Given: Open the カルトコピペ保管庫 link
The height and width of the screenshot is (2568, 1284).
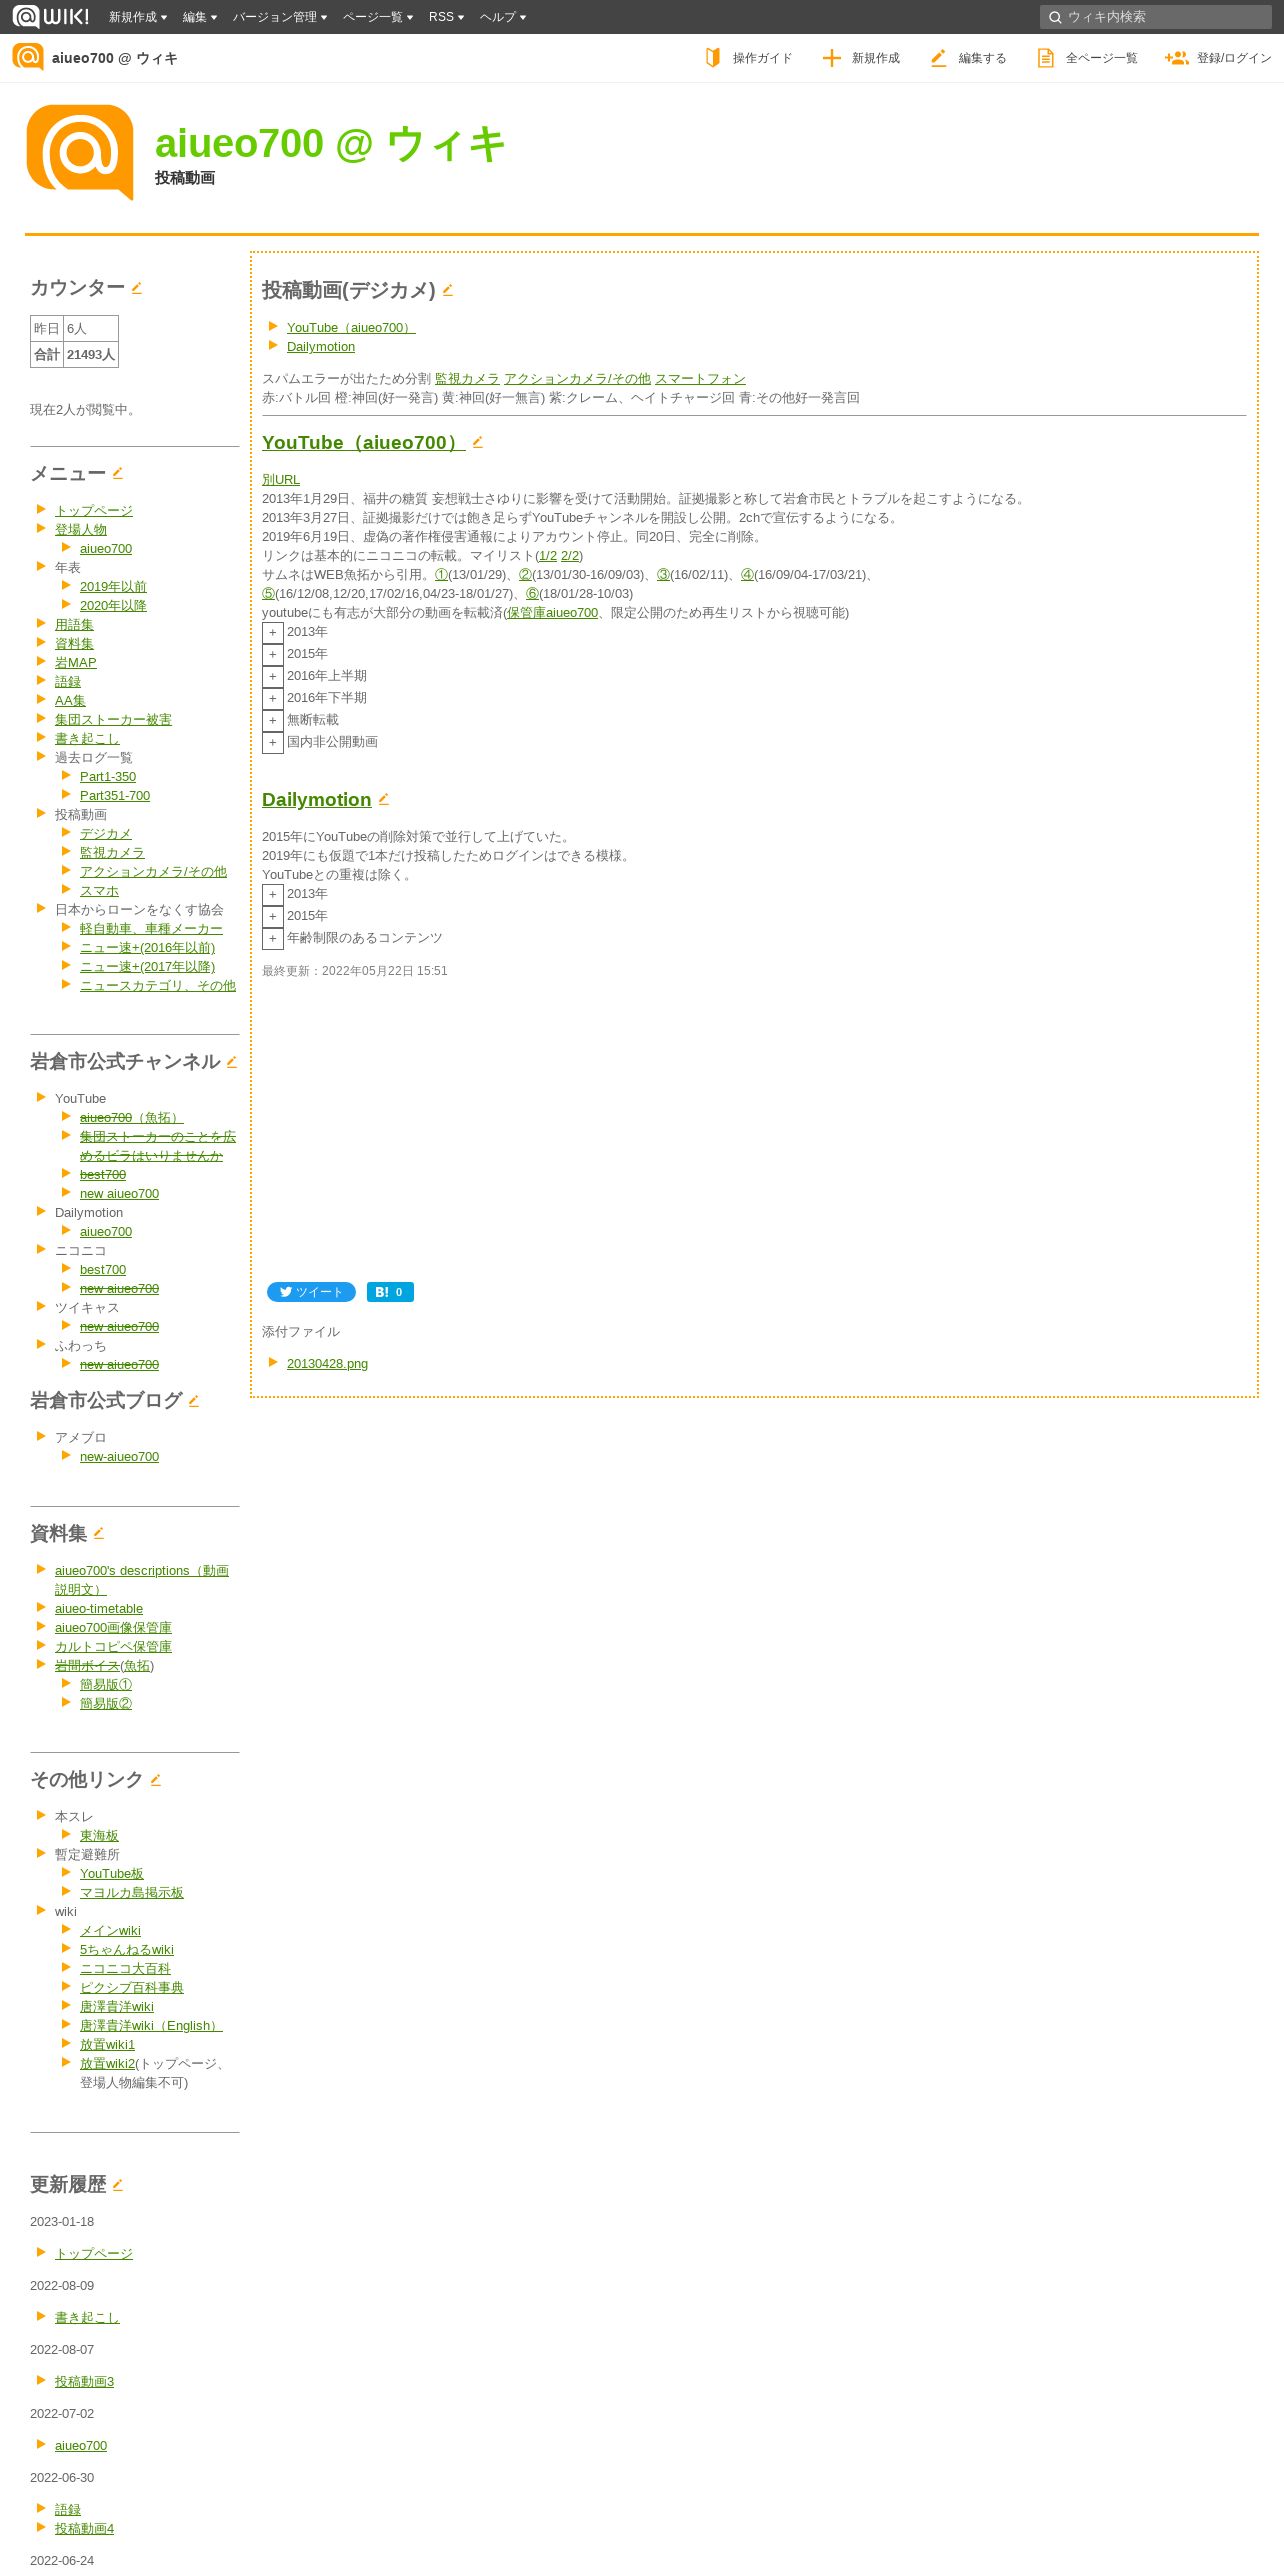Looking at the screenshot, I should [113, 1647].
